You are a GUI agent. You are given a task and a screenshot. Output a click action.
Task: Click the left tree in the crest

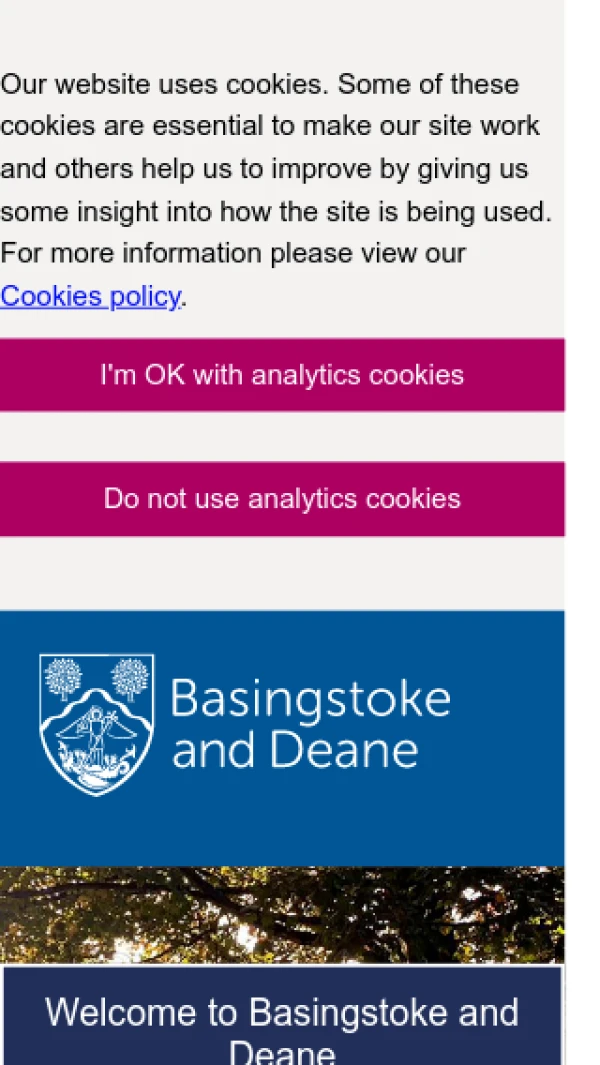63,677
